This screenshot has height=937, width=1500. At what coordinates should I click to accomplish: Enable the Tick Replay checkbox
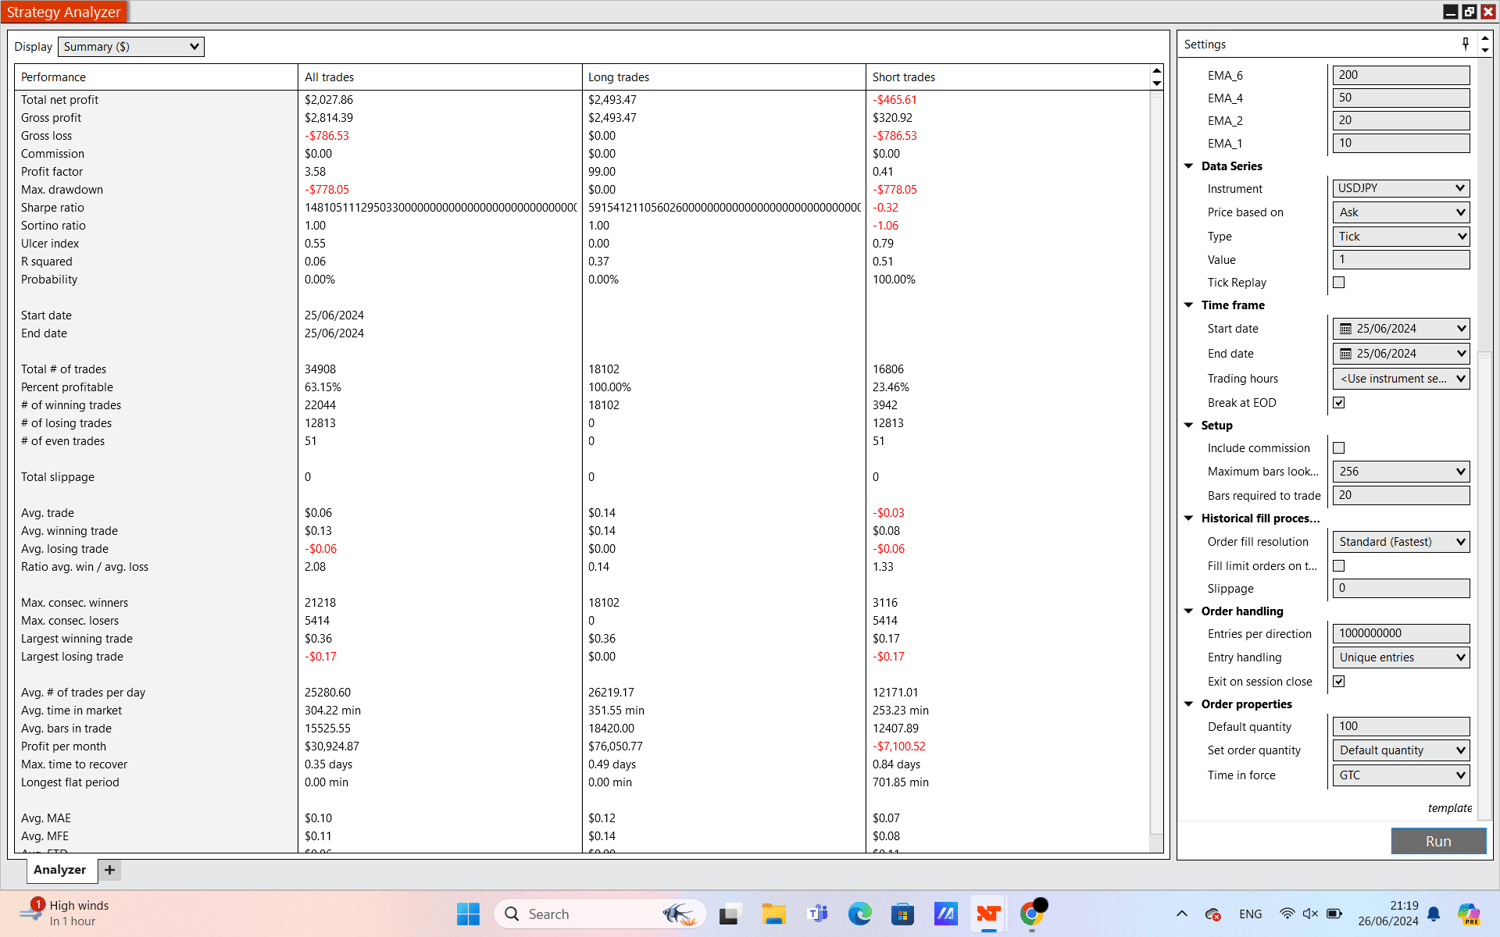pyautogui.click(x=1339, y=283)
